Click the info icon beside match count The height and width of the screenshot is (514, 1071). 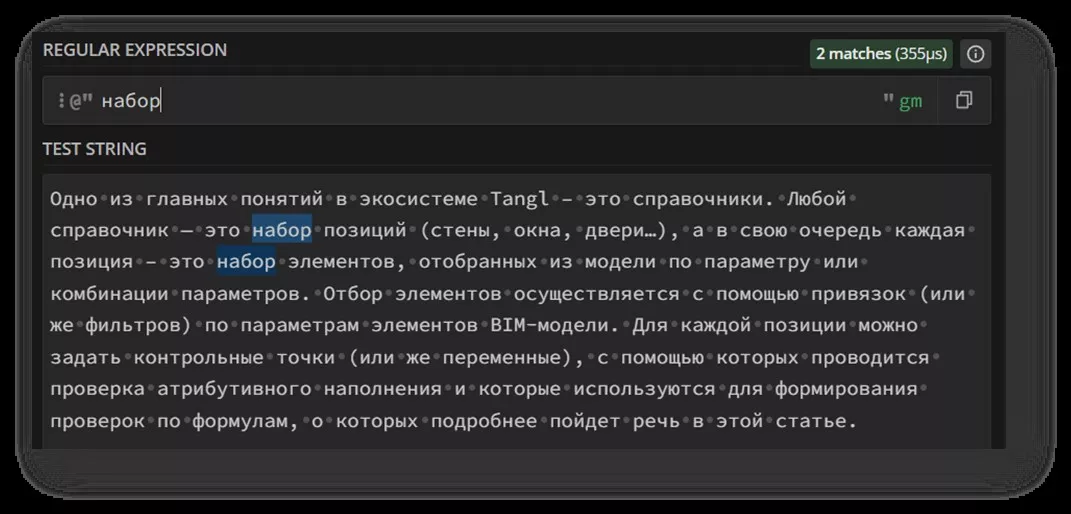(x=975, y=54)
